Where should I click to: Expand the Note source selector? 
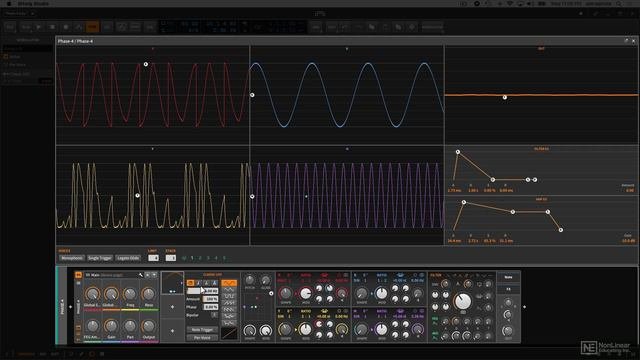(x=508, y=277)
